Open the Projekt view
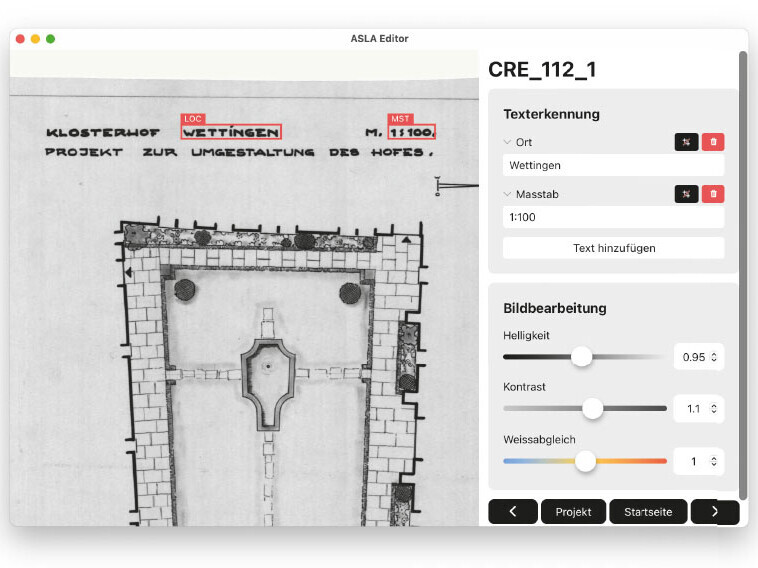 pyautogui.click(x=573, y=511)
